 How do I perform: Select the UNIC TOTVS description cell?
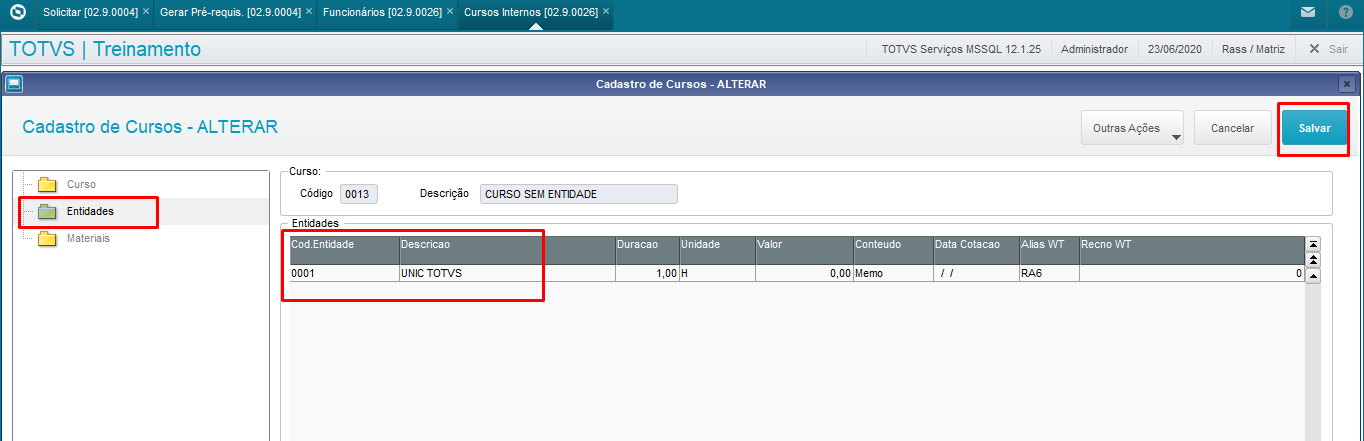[x=507, y=273]
